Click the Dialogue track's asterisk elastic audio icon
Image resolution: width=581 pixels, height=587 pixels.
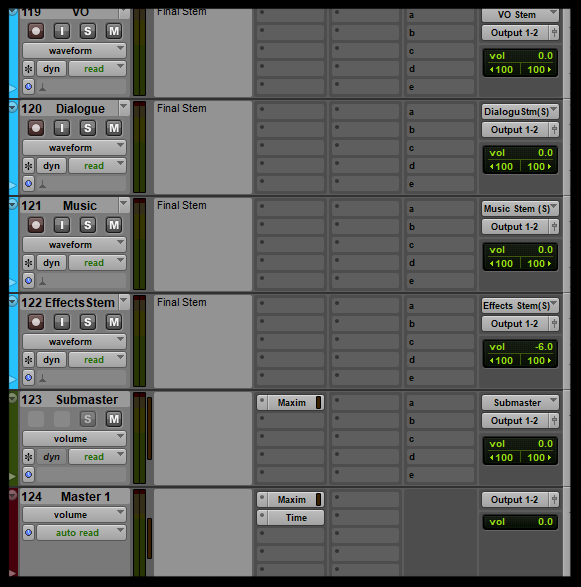point(28,166)
